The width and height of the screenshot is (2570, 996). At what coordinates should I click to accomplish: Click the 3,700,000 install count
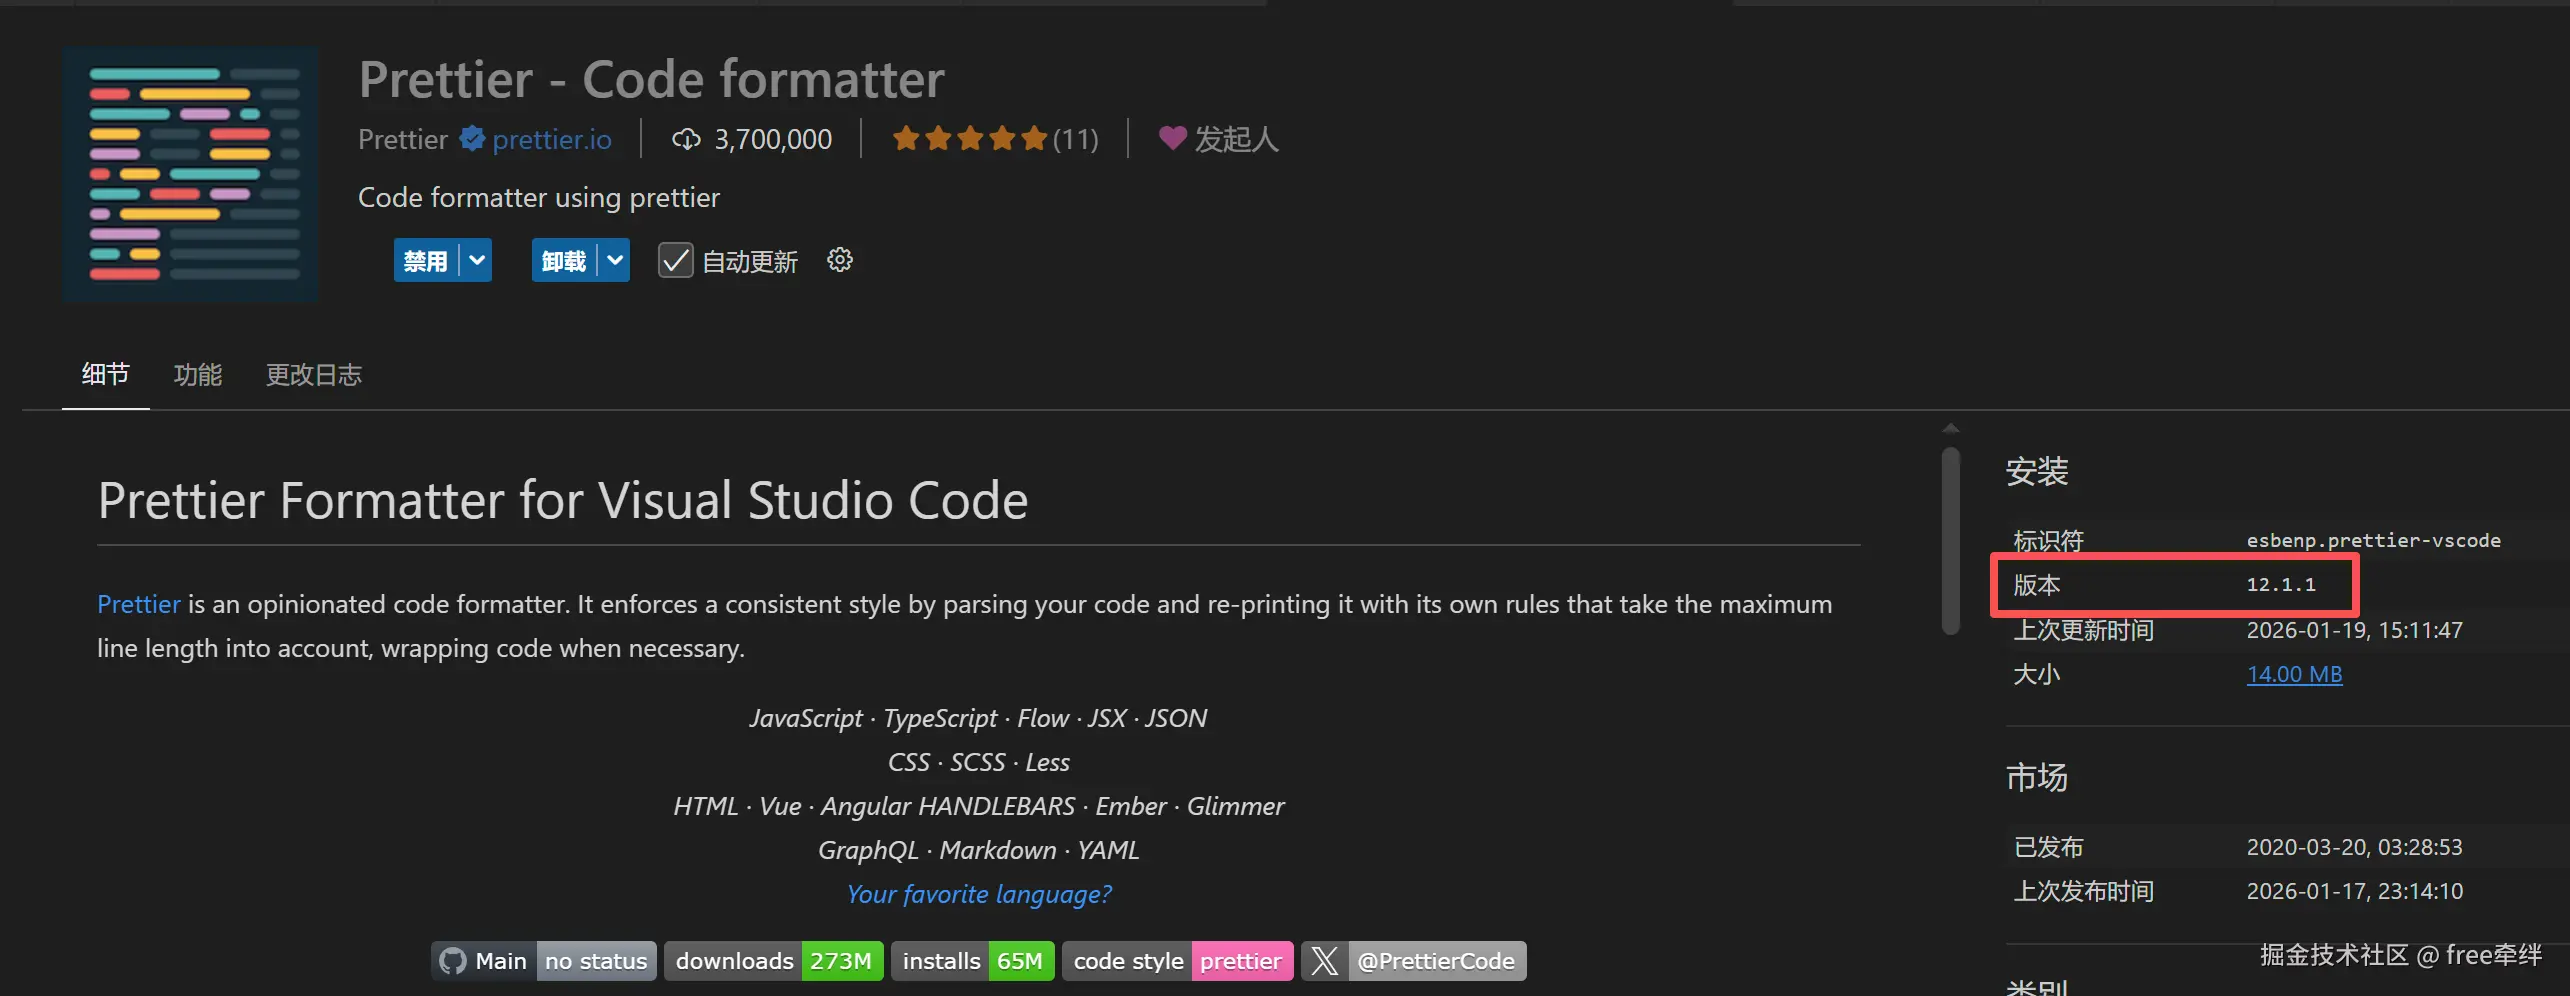(773, 139)
